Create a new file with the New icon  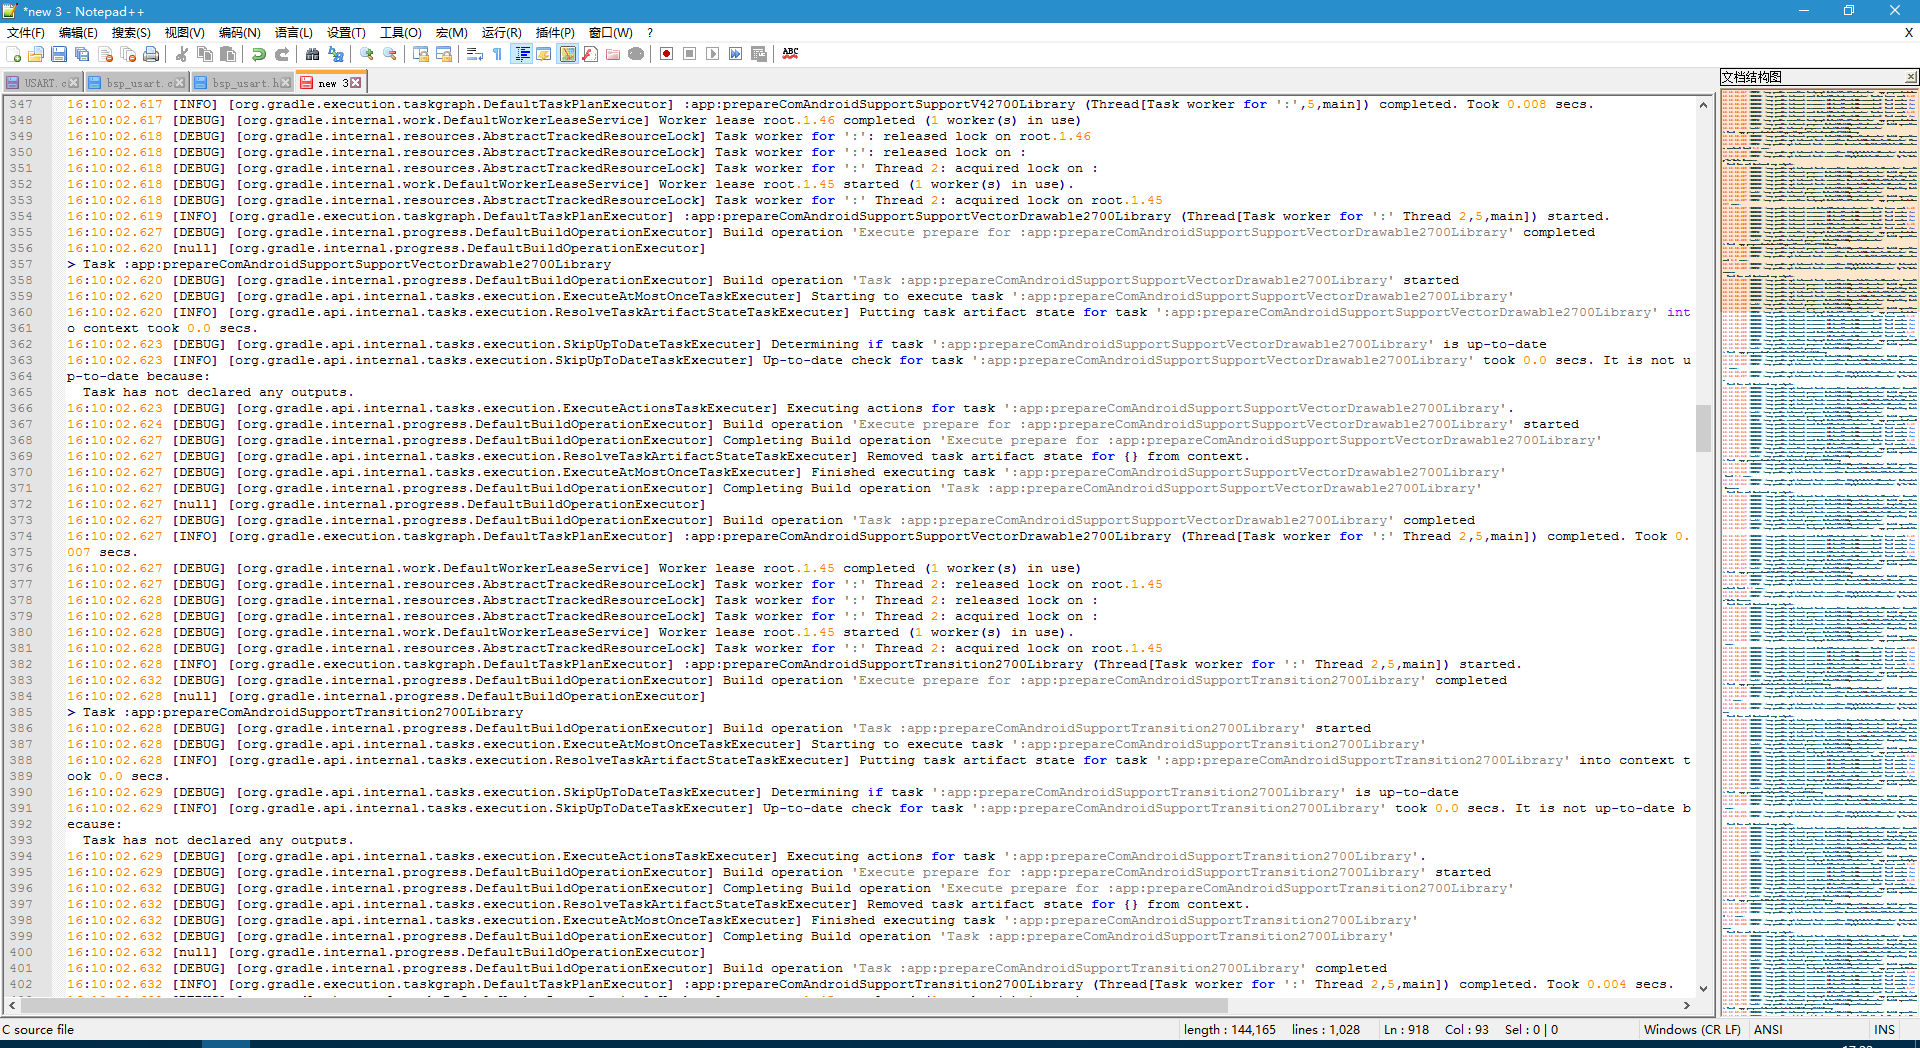(13, 54)
